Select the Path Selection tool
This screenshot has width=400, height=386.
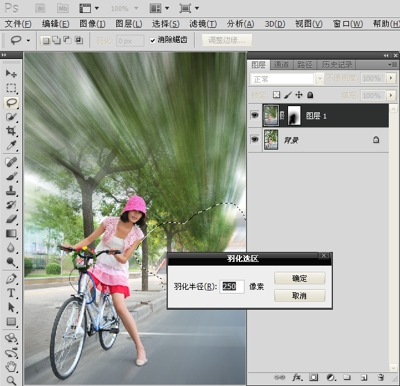pos(11,307)
